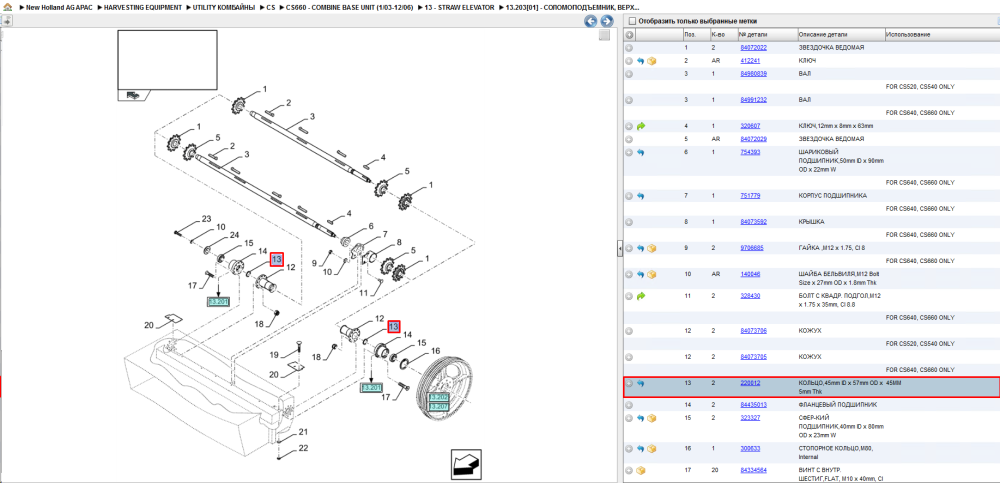
Task: Click the grey add icon for part 84073592
Action: (x=629, y=222)
